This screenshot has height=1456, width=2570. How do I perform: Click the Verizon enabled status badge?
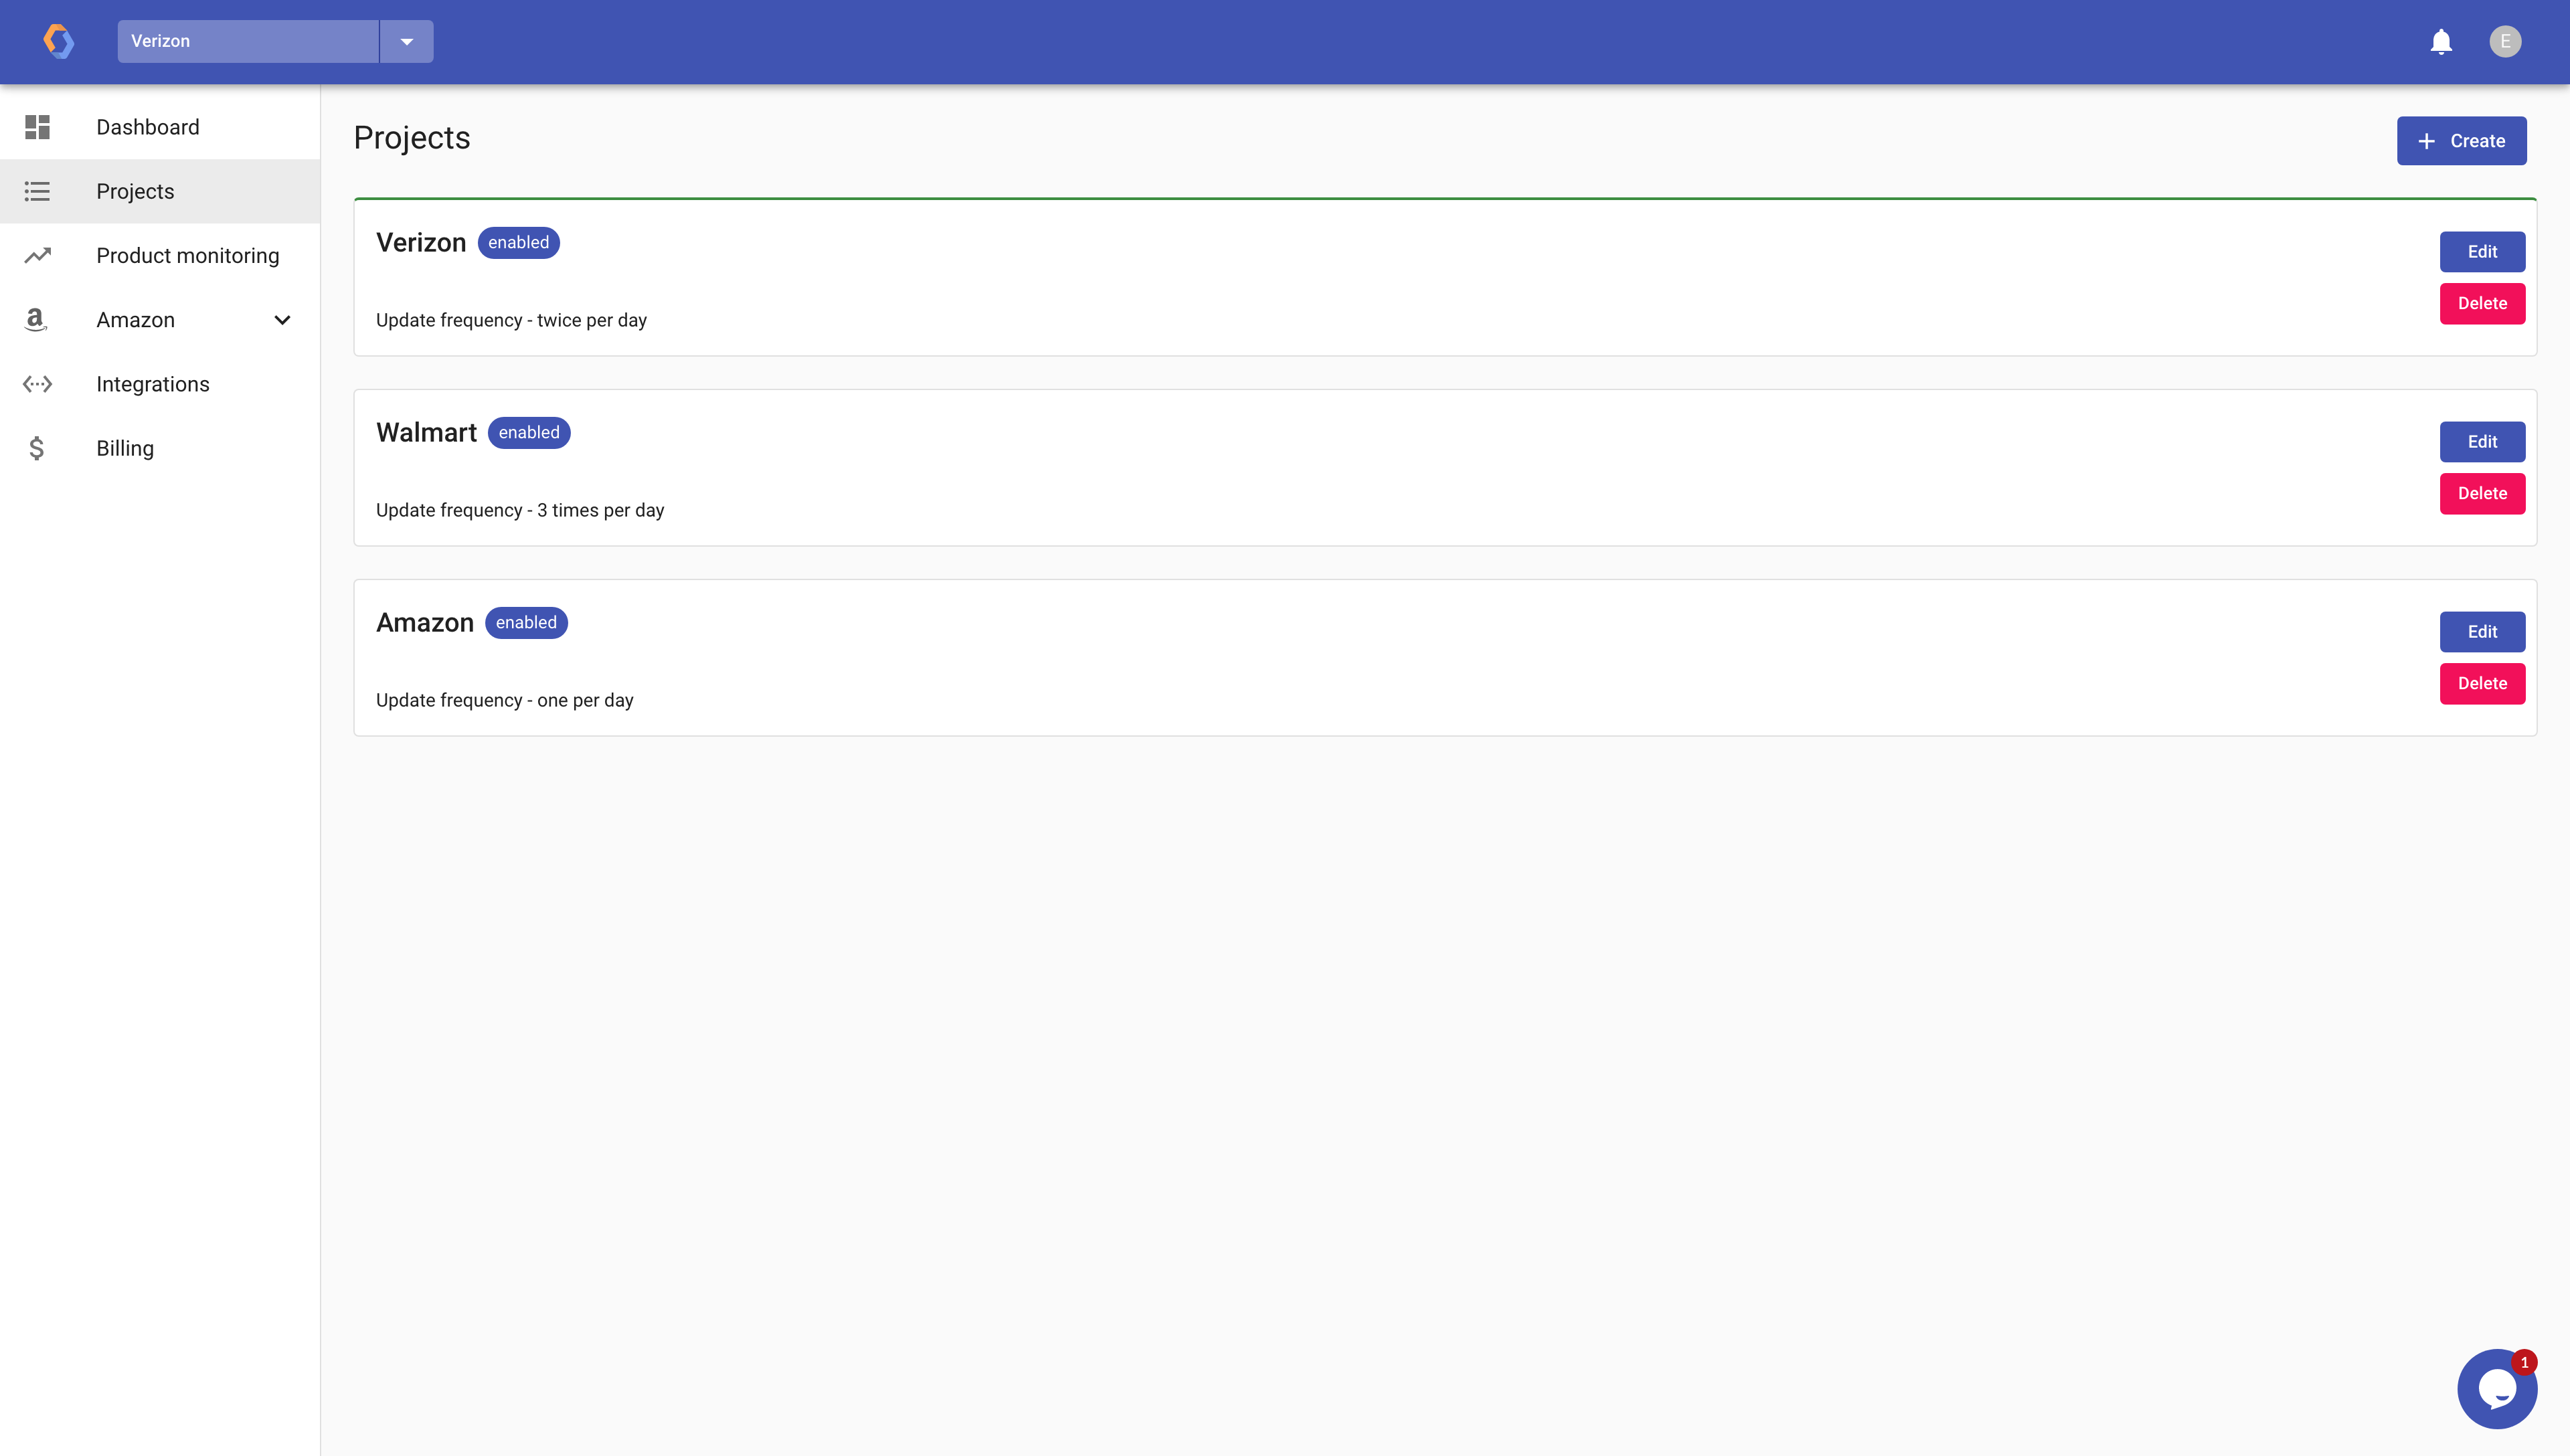(x=518, y=243)
